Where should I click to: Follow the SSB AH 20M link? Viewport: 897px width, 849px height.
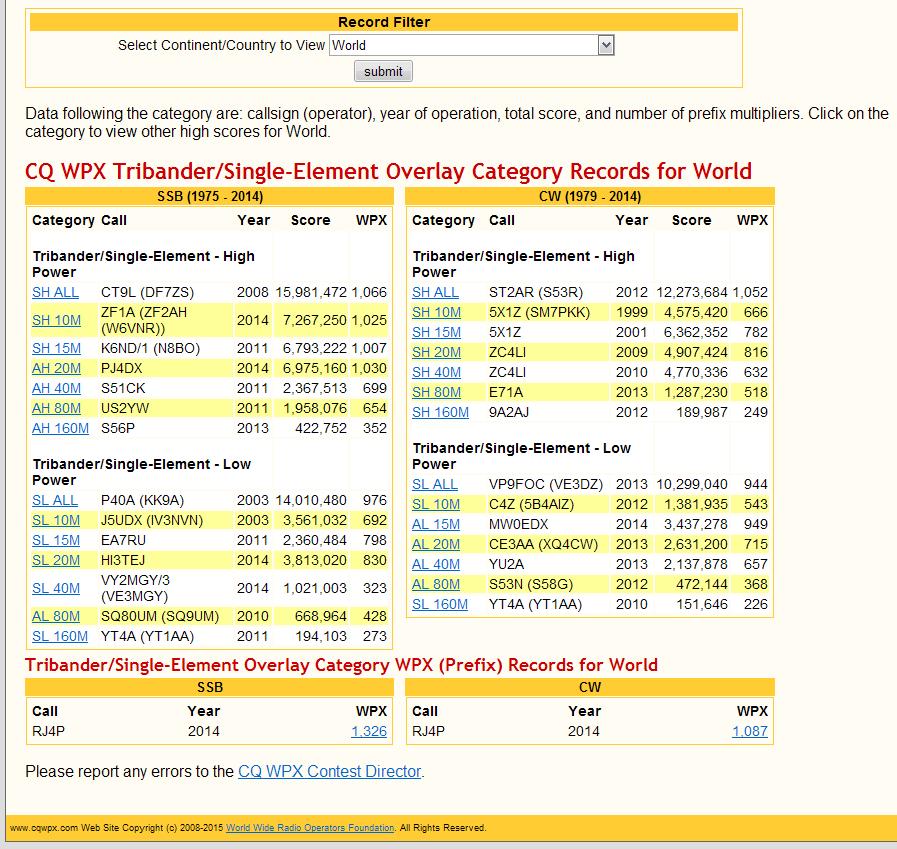click(56, 368)
